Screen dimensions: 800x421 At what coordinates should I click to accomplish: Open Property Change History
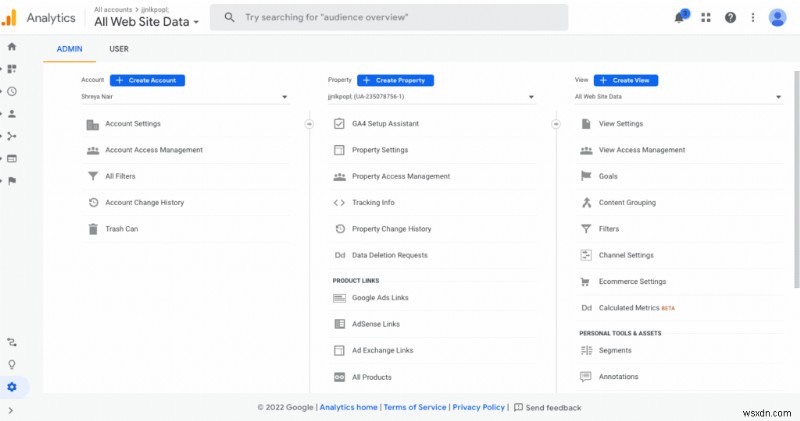(391, 229)
